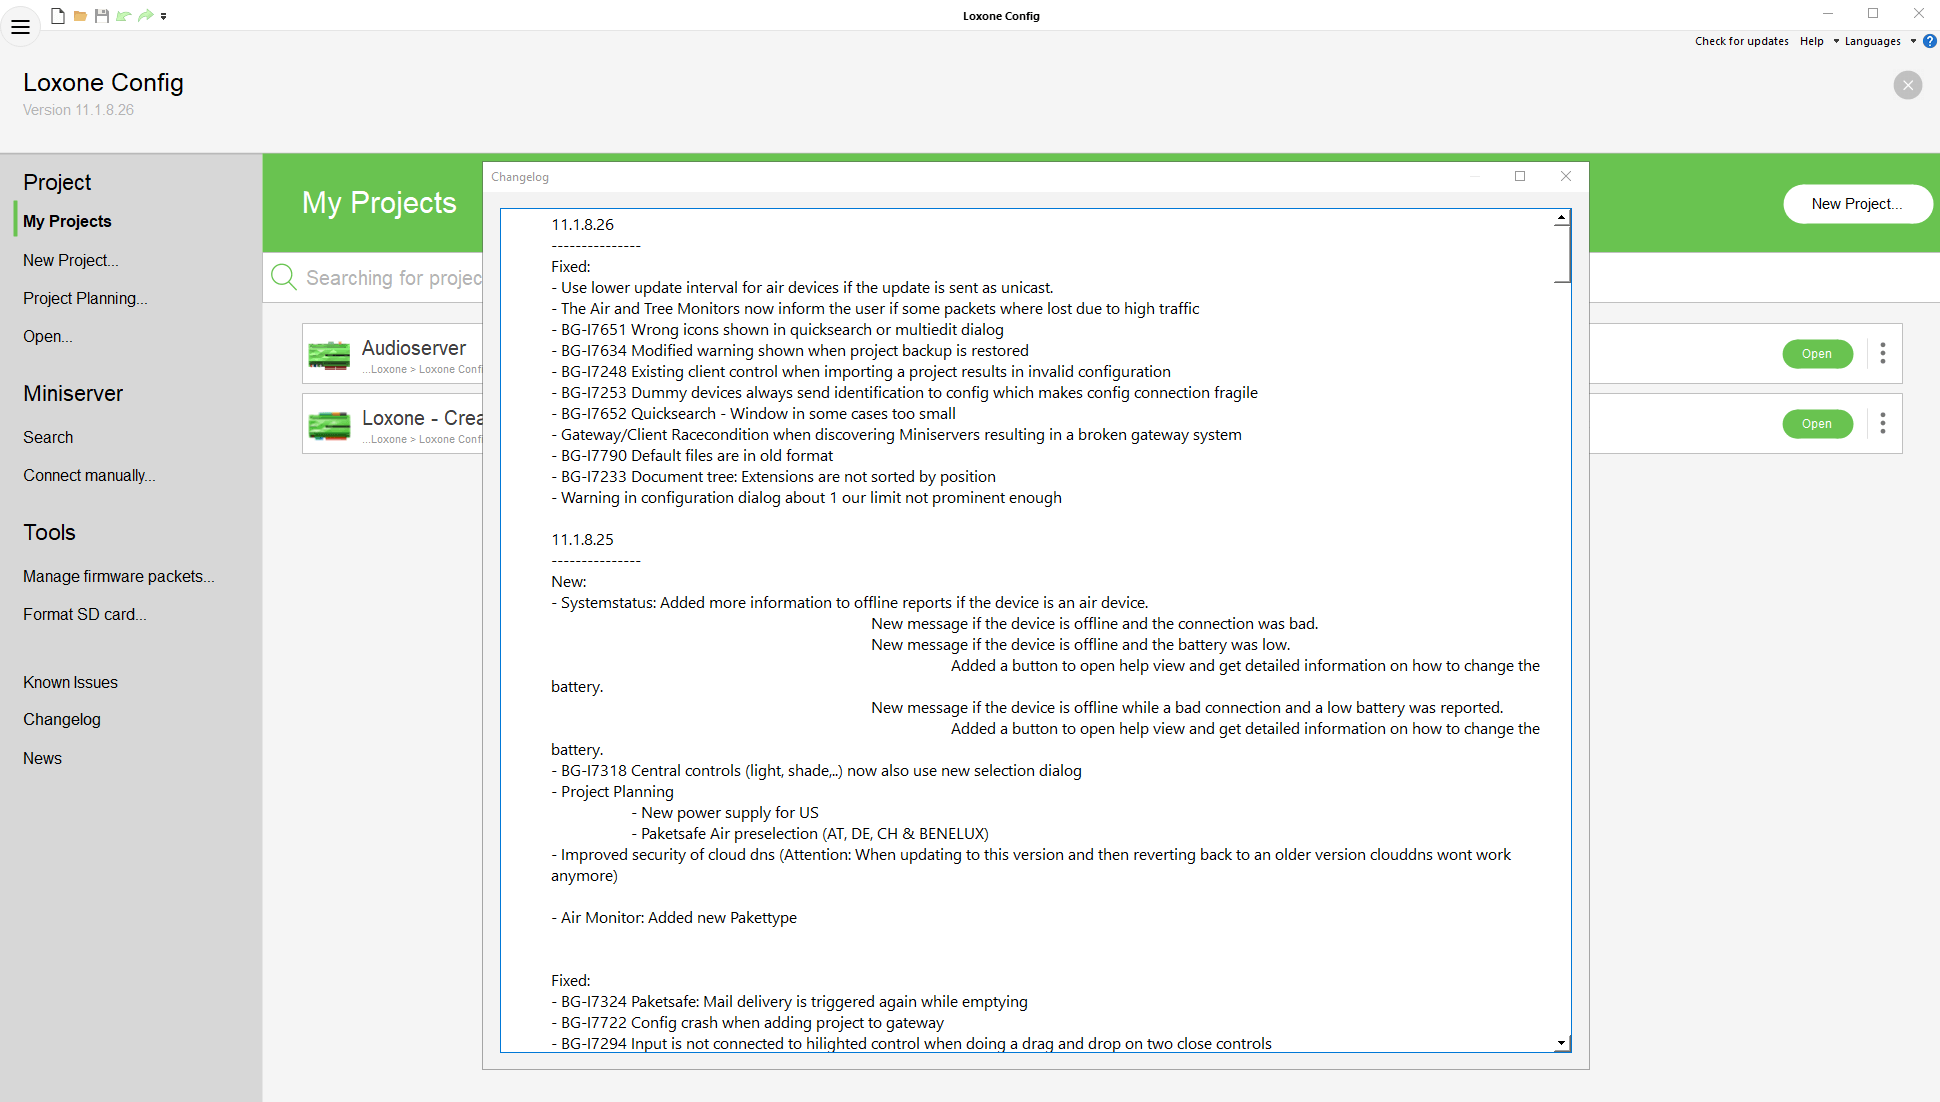This screenshot has width=1940, height=1102.
Task: Click the green redo arrow
Action: 146,16
